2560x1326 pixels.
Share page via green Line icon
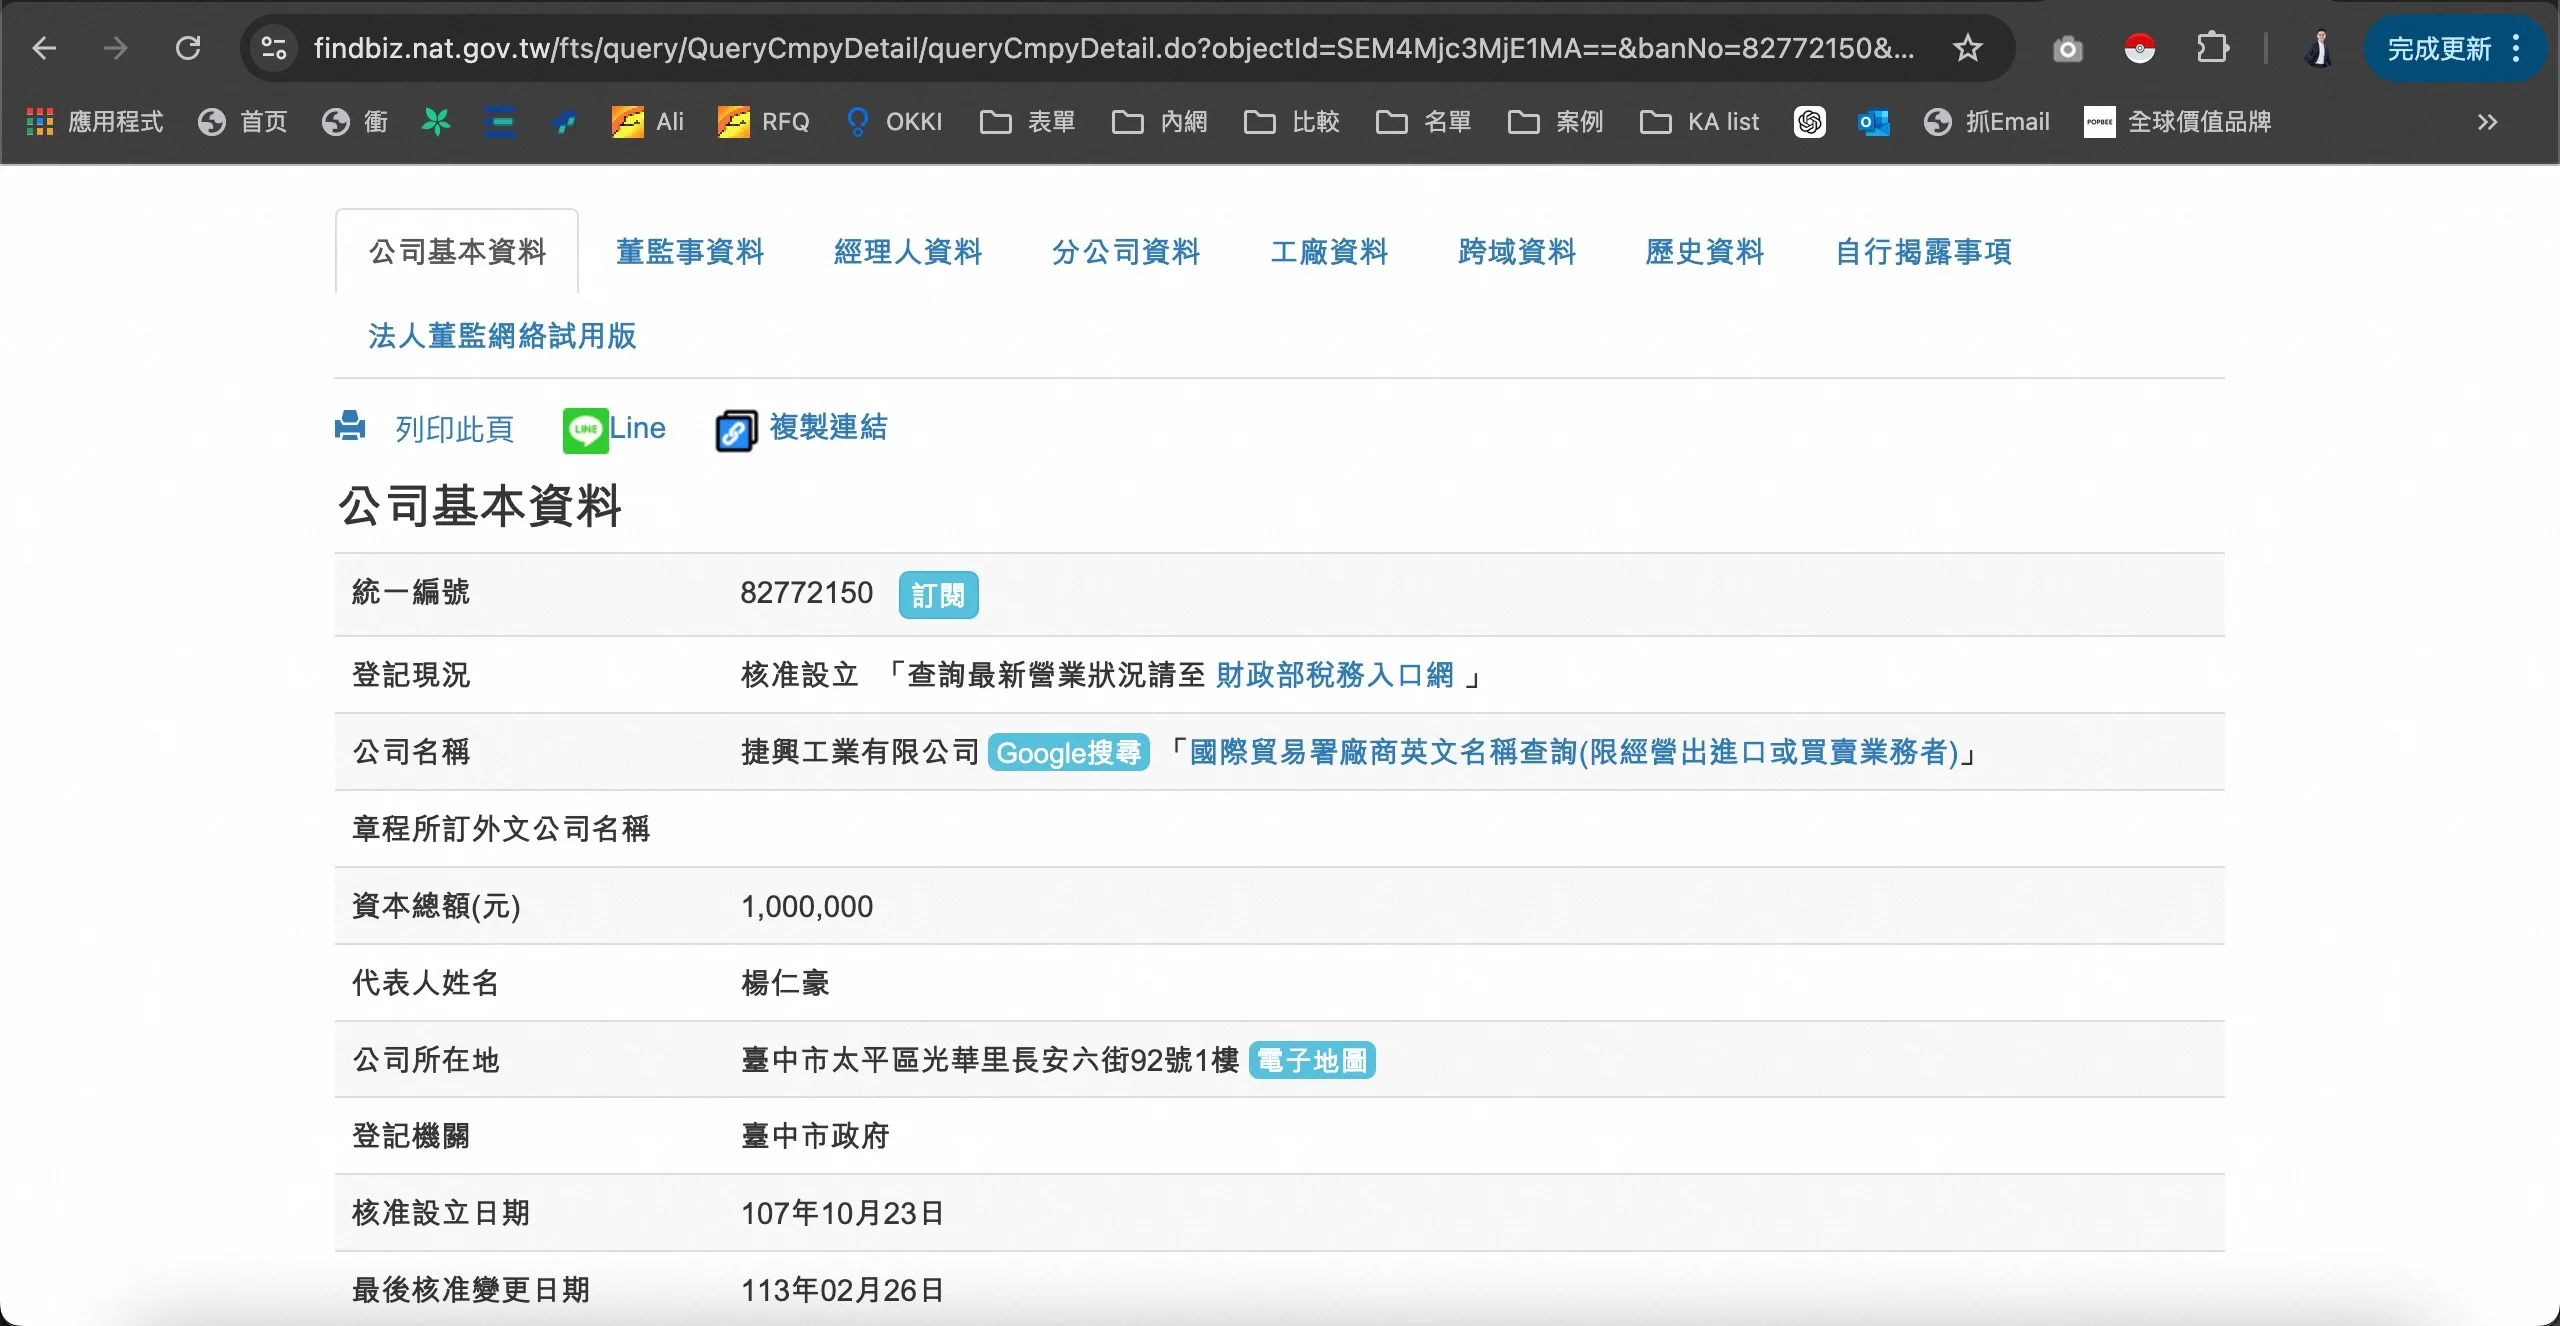tap(585, 430)
